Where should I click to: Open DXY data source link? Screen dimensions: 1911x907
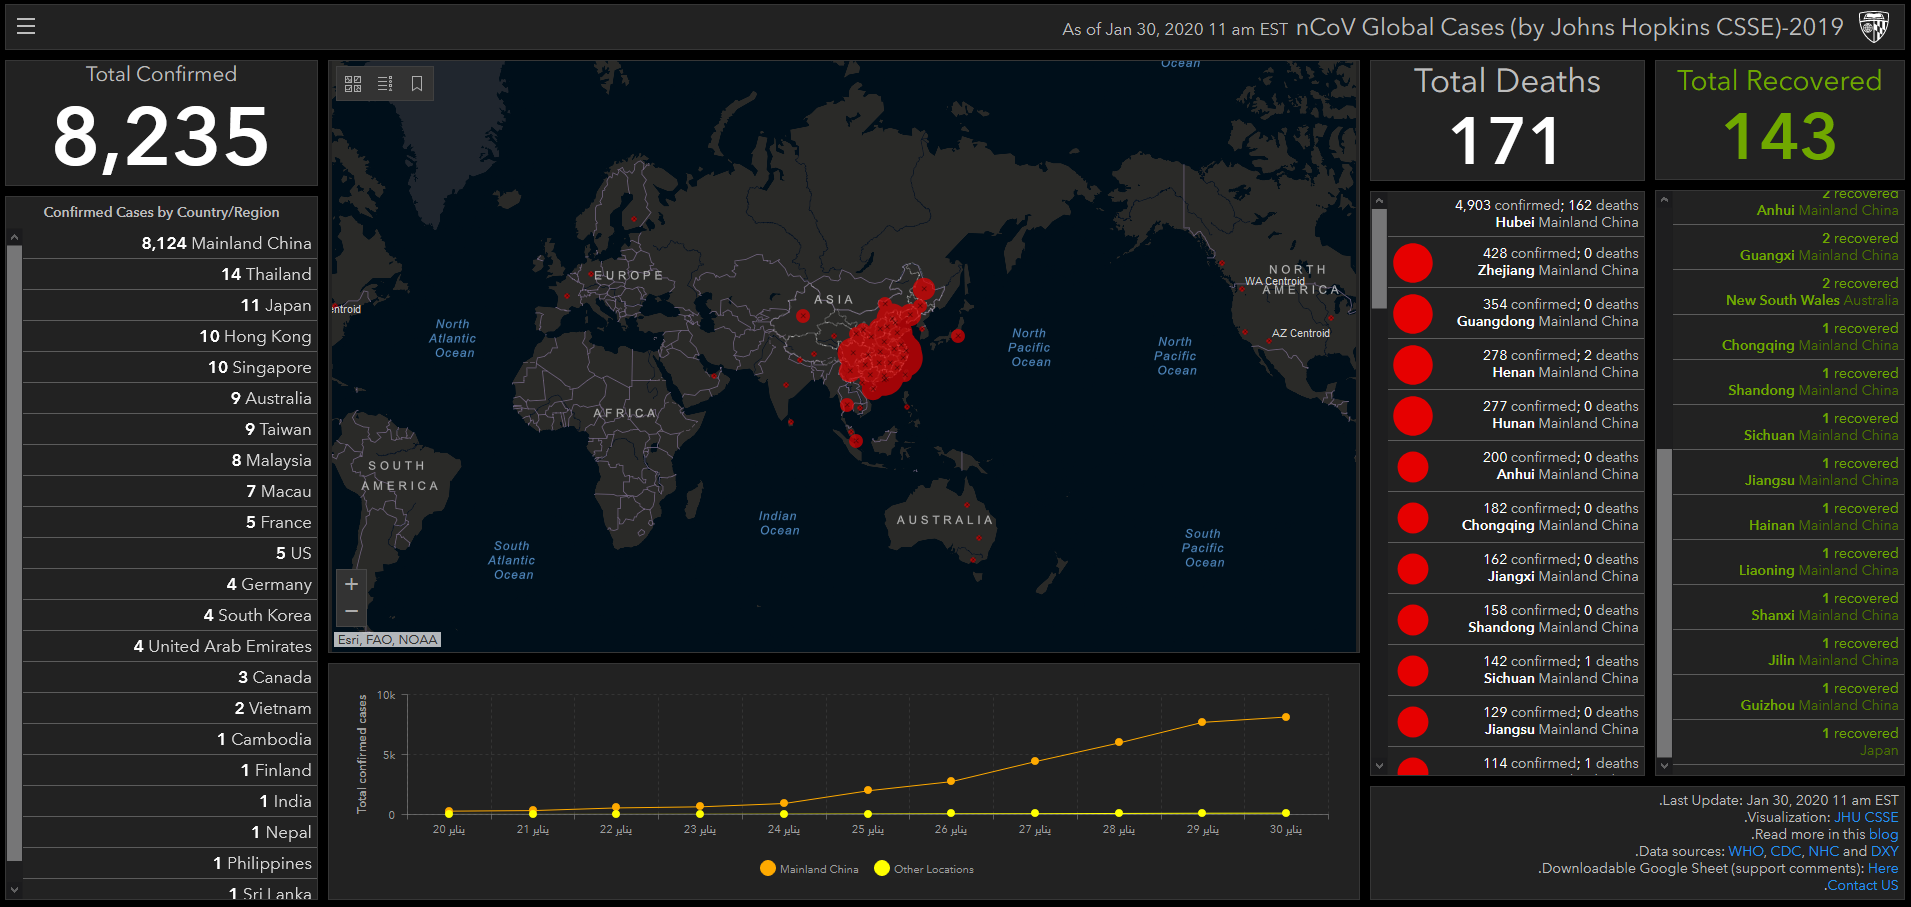1885,851
